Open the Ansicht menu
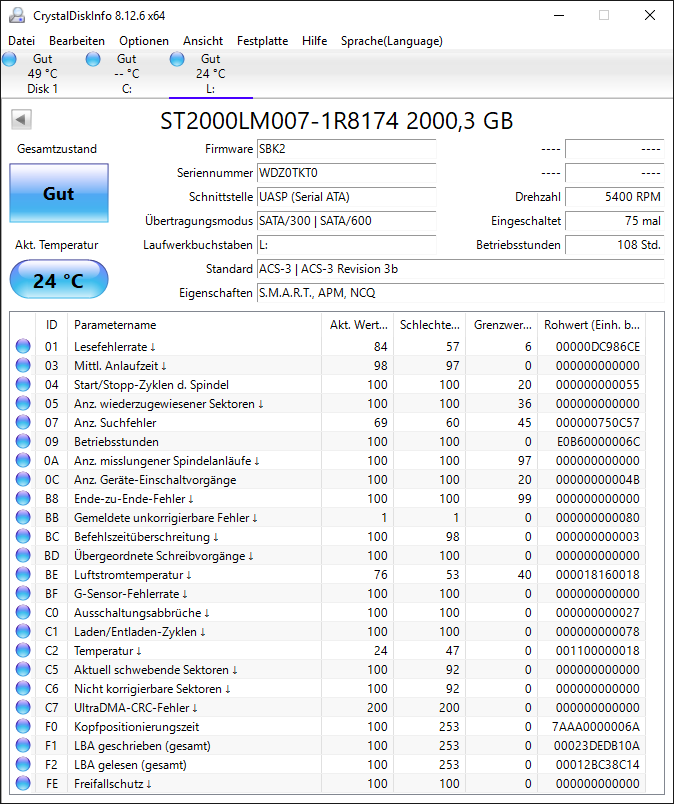The width and height of the screenshot is (674, 804). [203, 41]
